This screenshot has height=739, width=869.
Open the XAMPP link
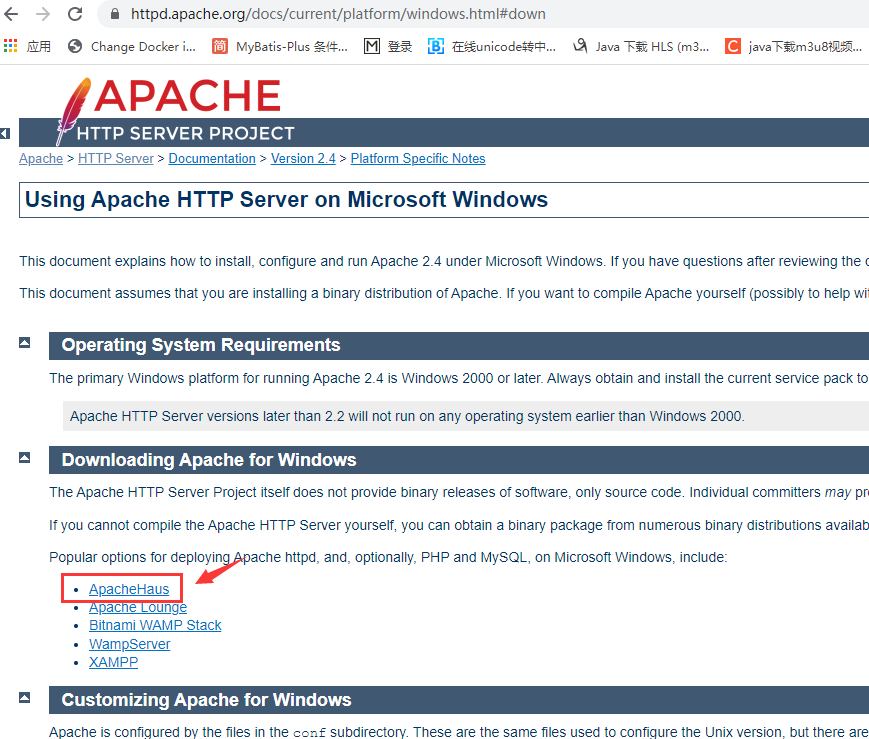point(114,662)
